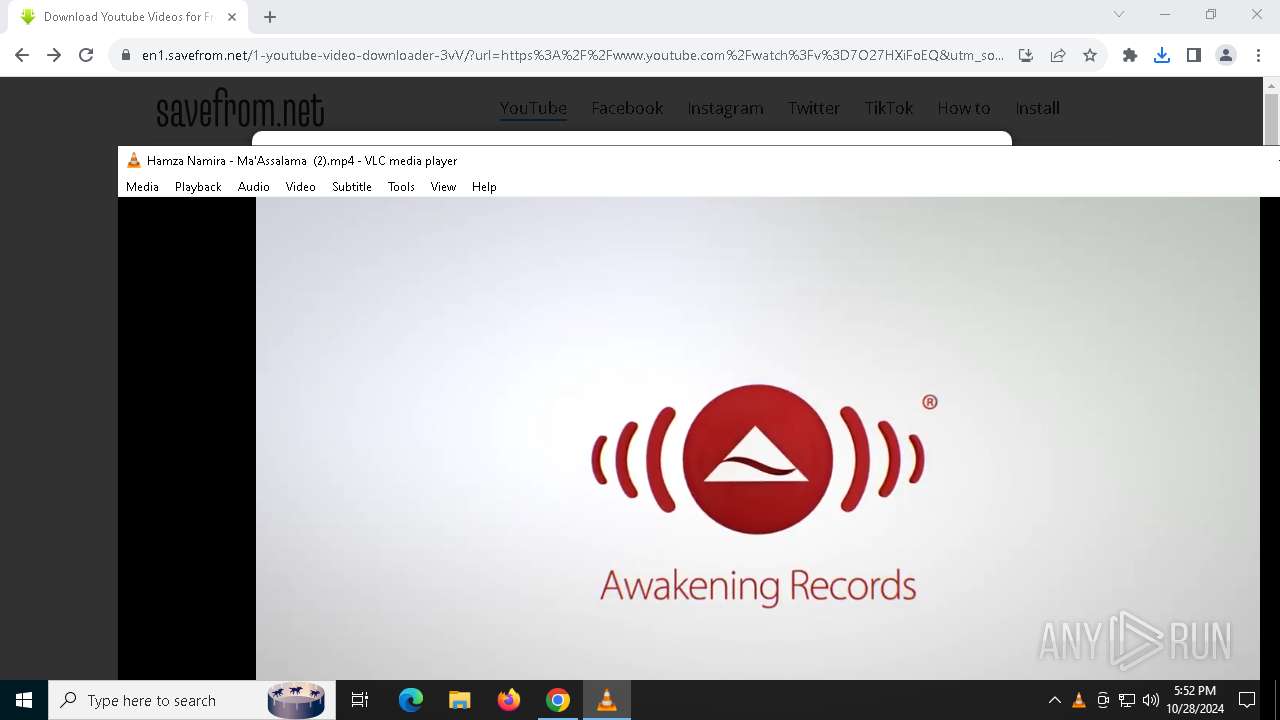Image resolution: width=1280 pixels, height=720 pixels.
Task: Open the VLC Video menu
Action: click(300, 187)
